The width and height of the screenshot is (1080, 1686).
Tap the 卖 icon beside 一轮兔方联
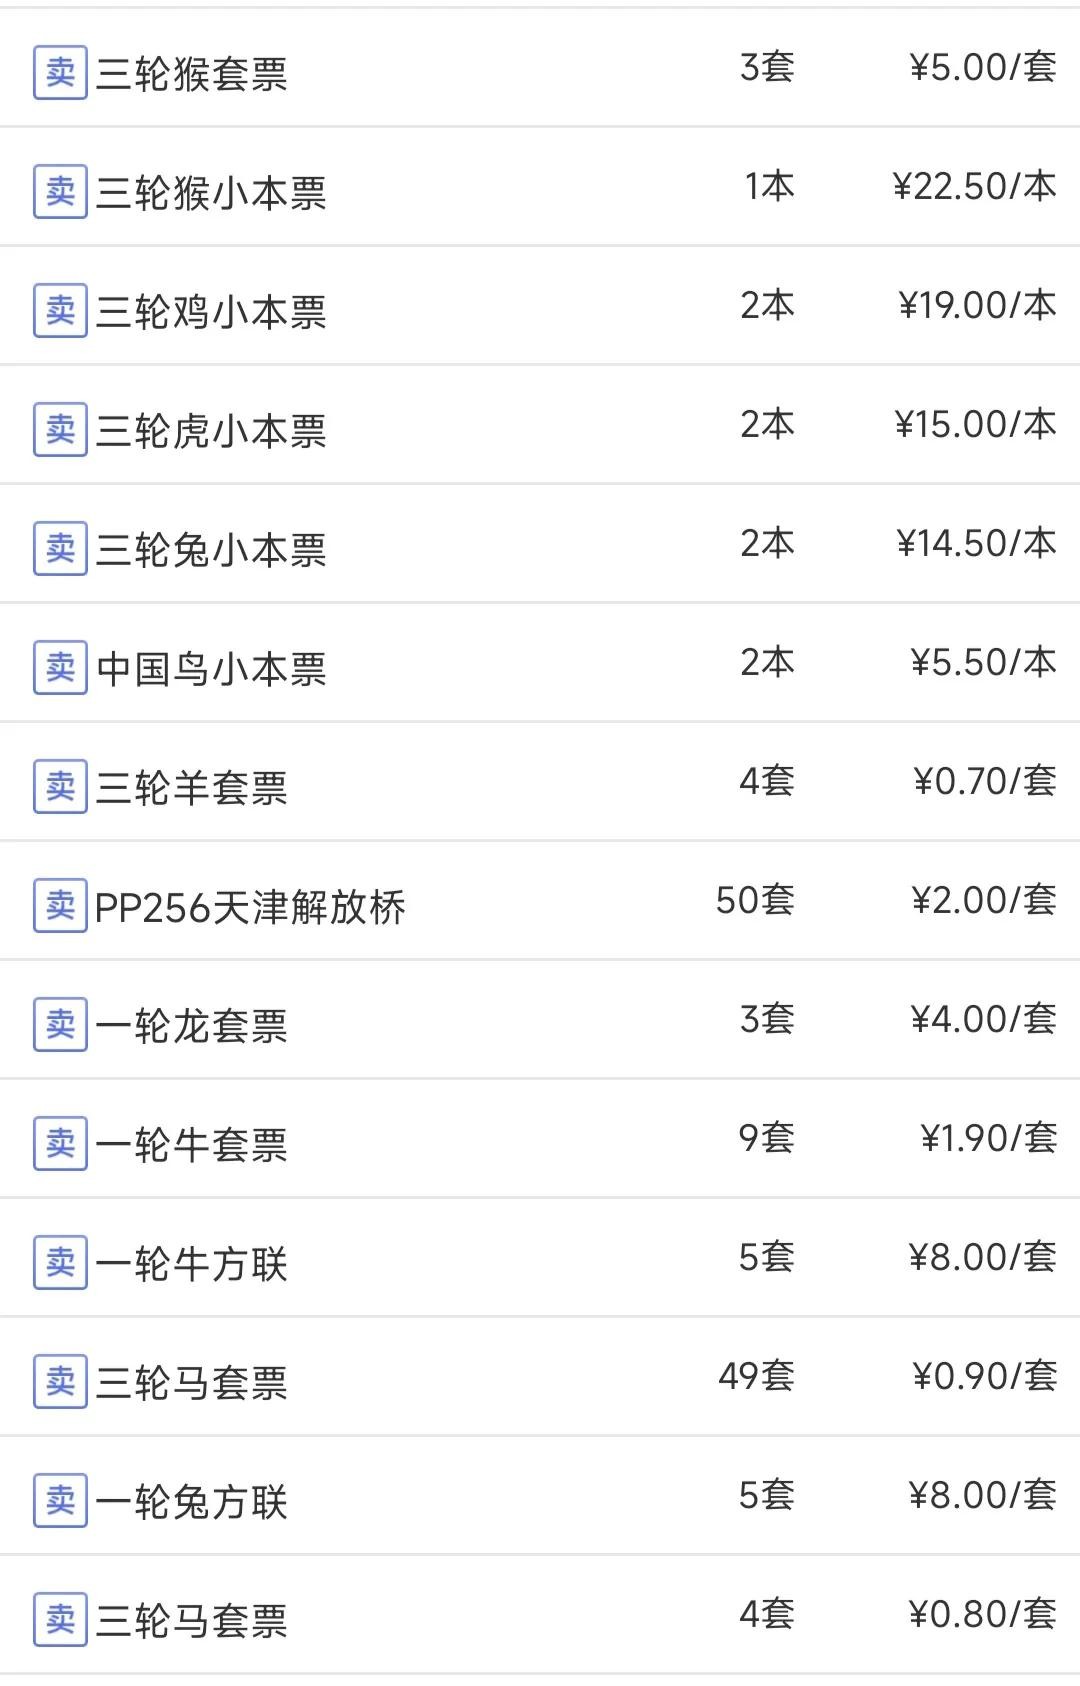tap(60, 1501)
